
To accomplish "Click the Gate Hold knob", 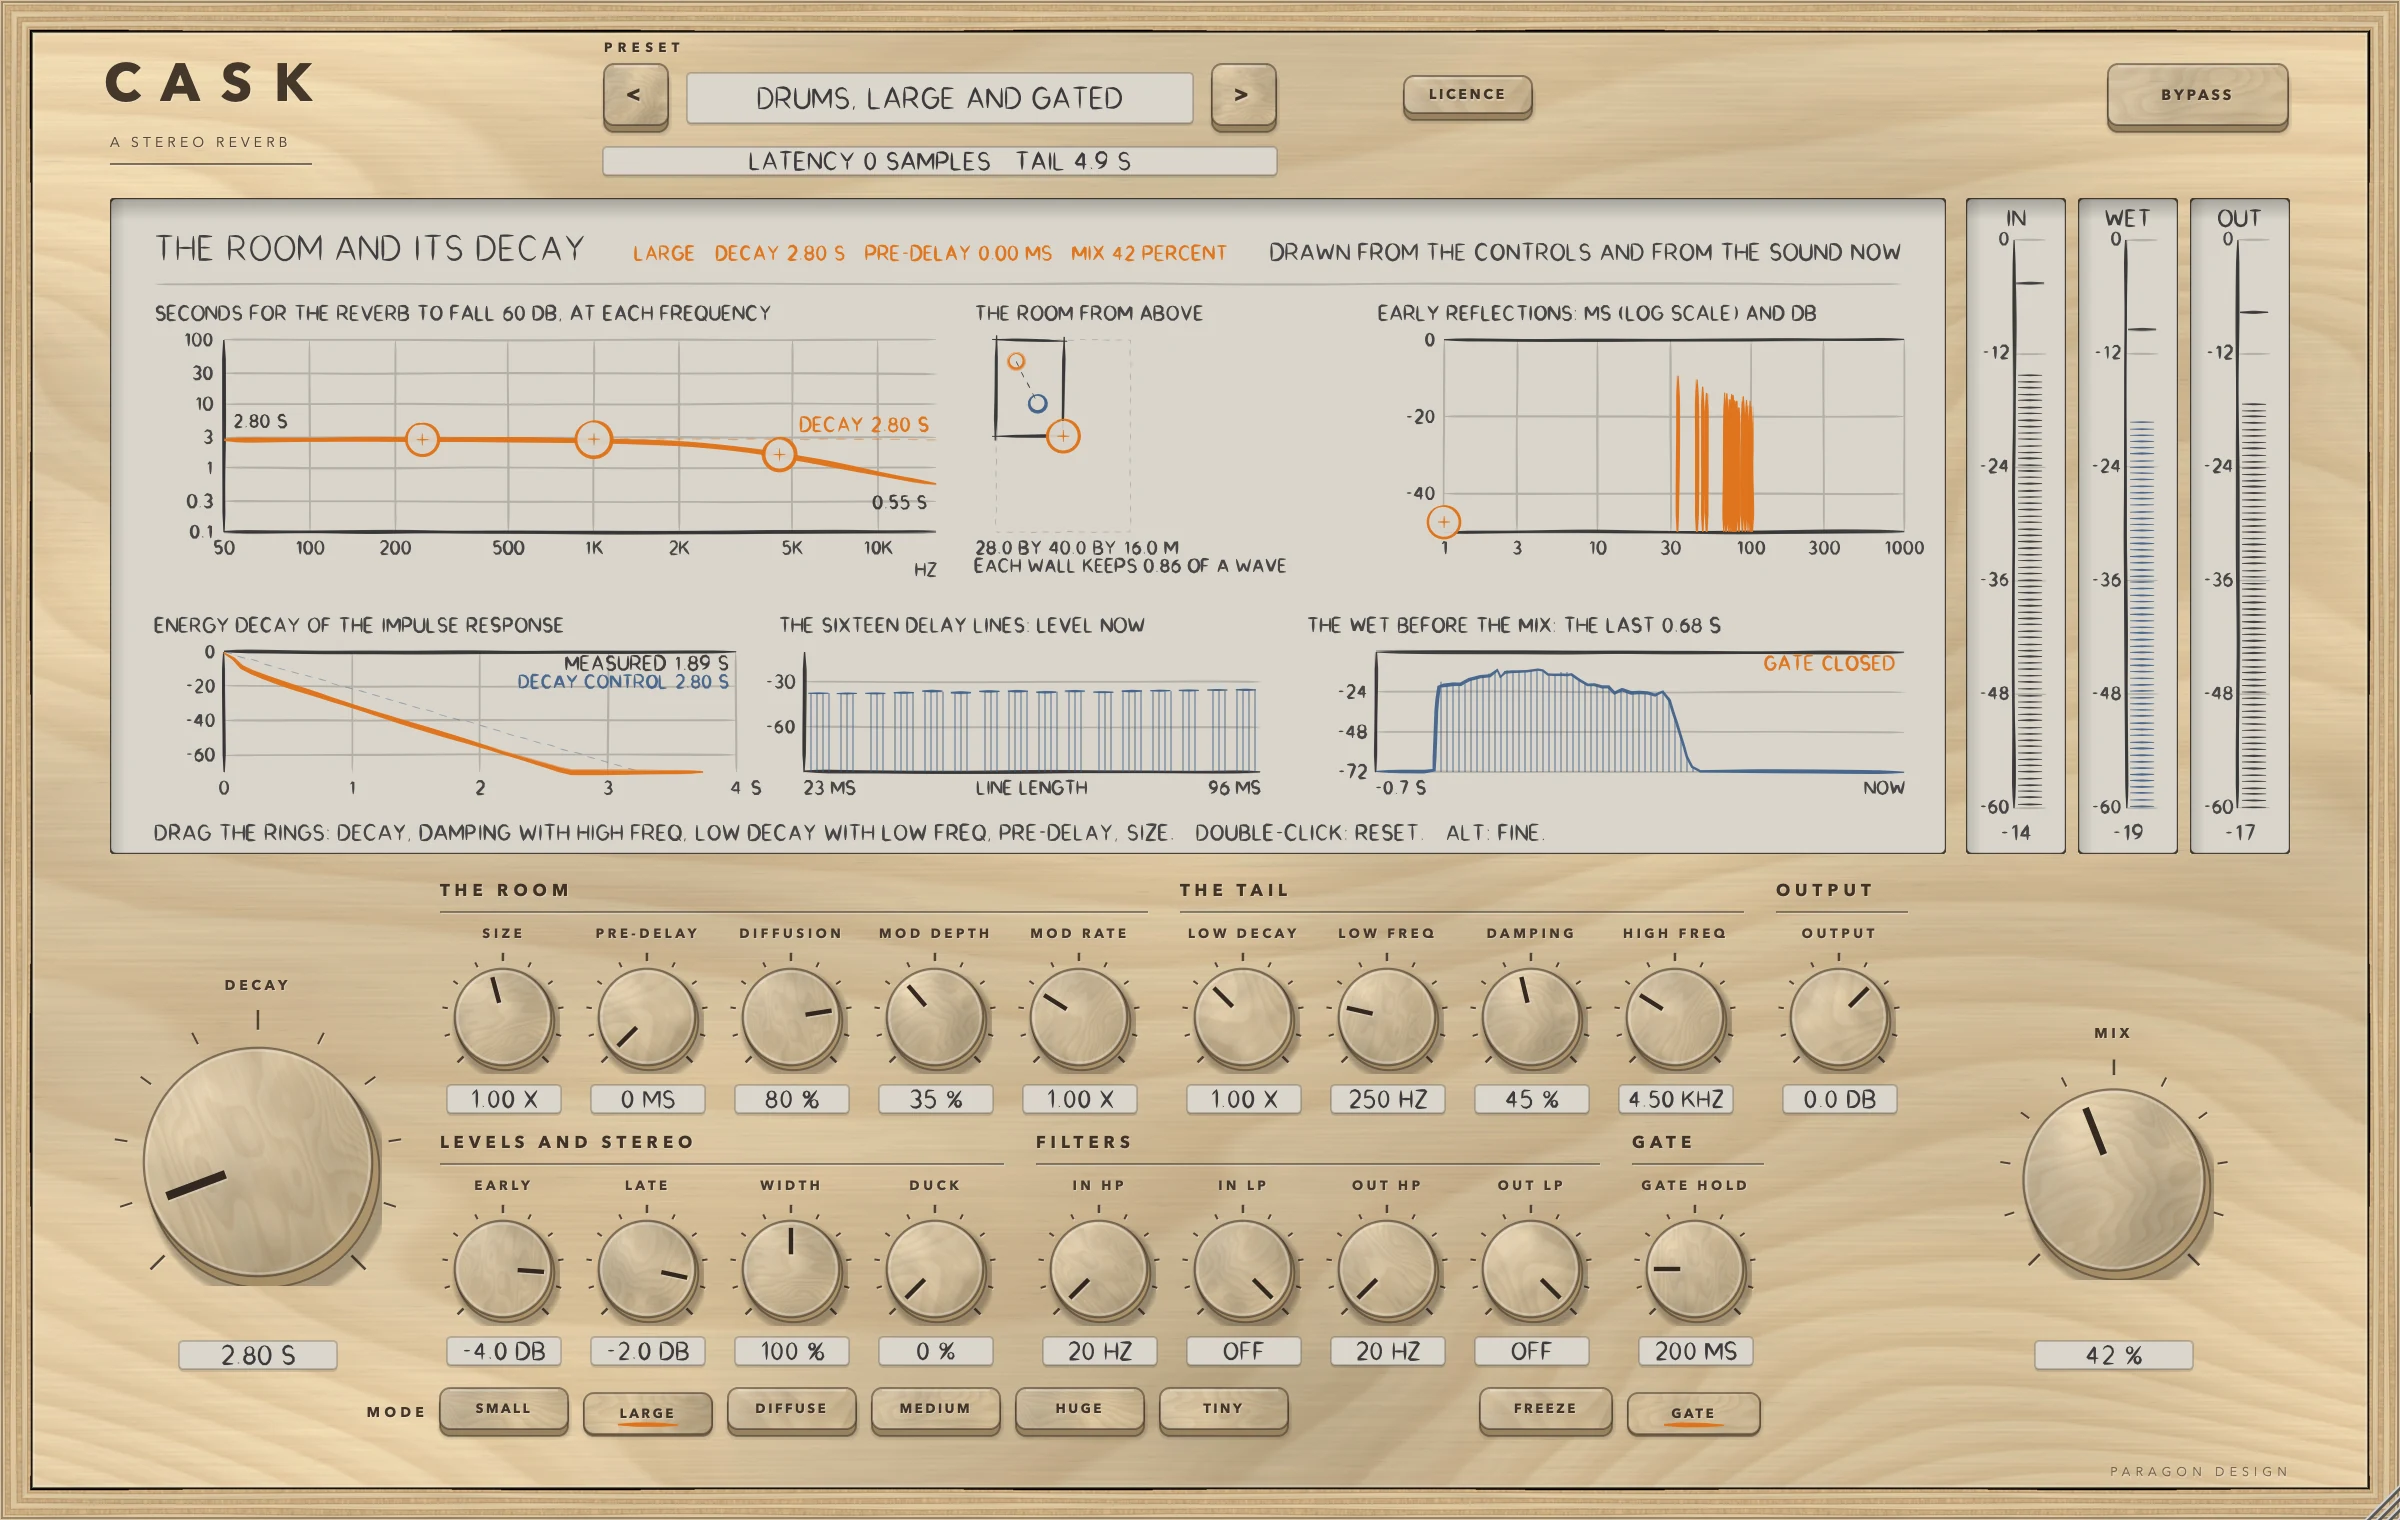I will click(1695, 1269).
